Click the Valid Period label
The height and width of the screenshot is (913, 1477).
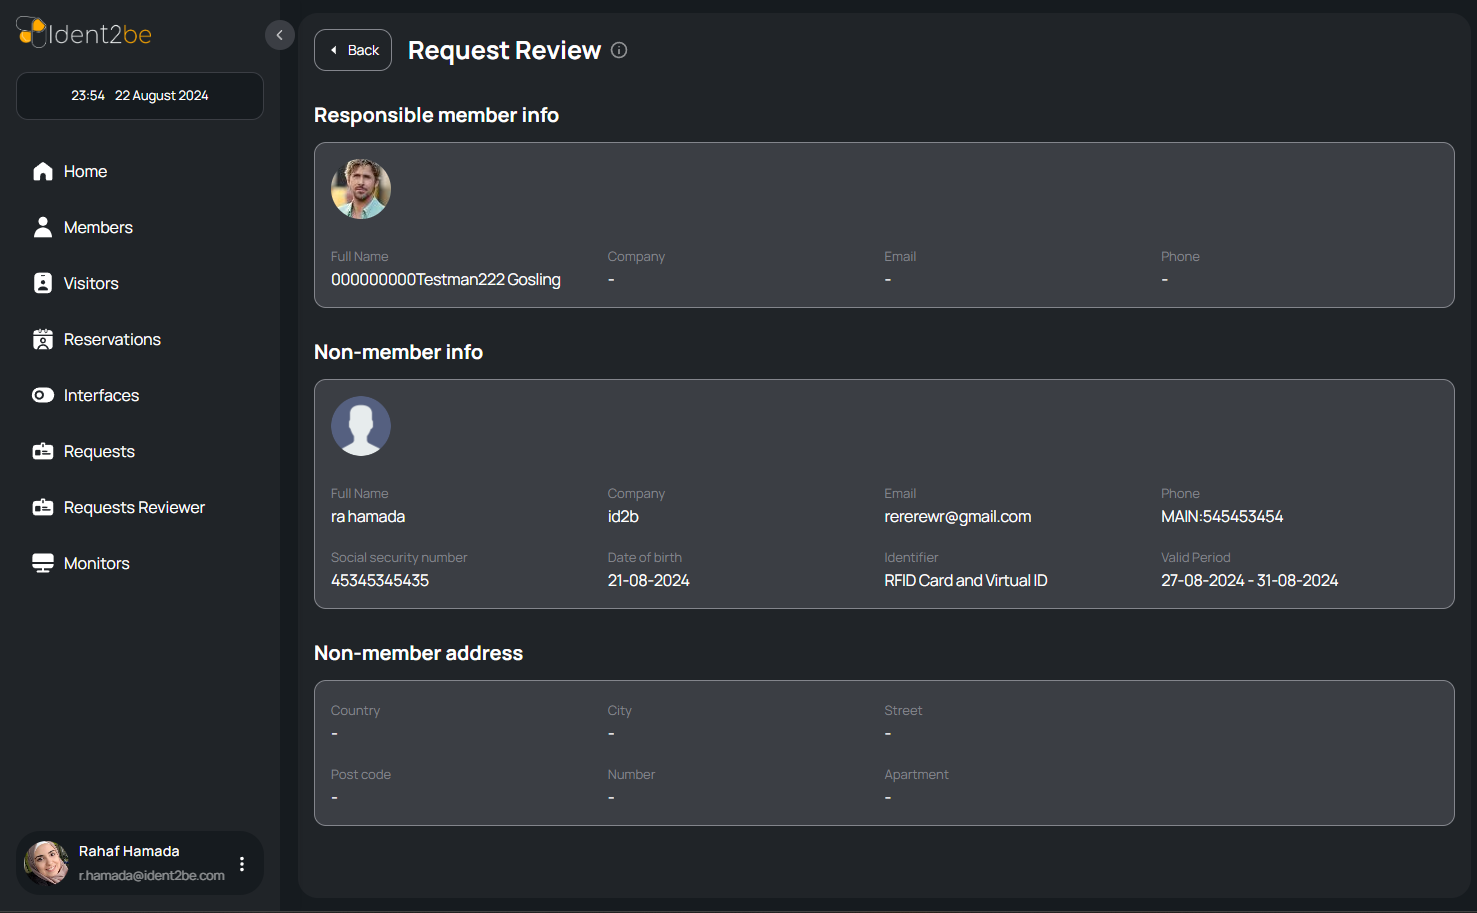tap(1196, 557)
